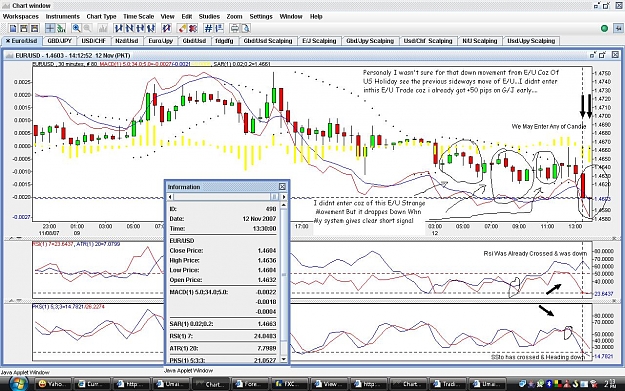Click the greyed bar chart icon
The height and width of the screenshot is (391, 625).
point(102,28)
